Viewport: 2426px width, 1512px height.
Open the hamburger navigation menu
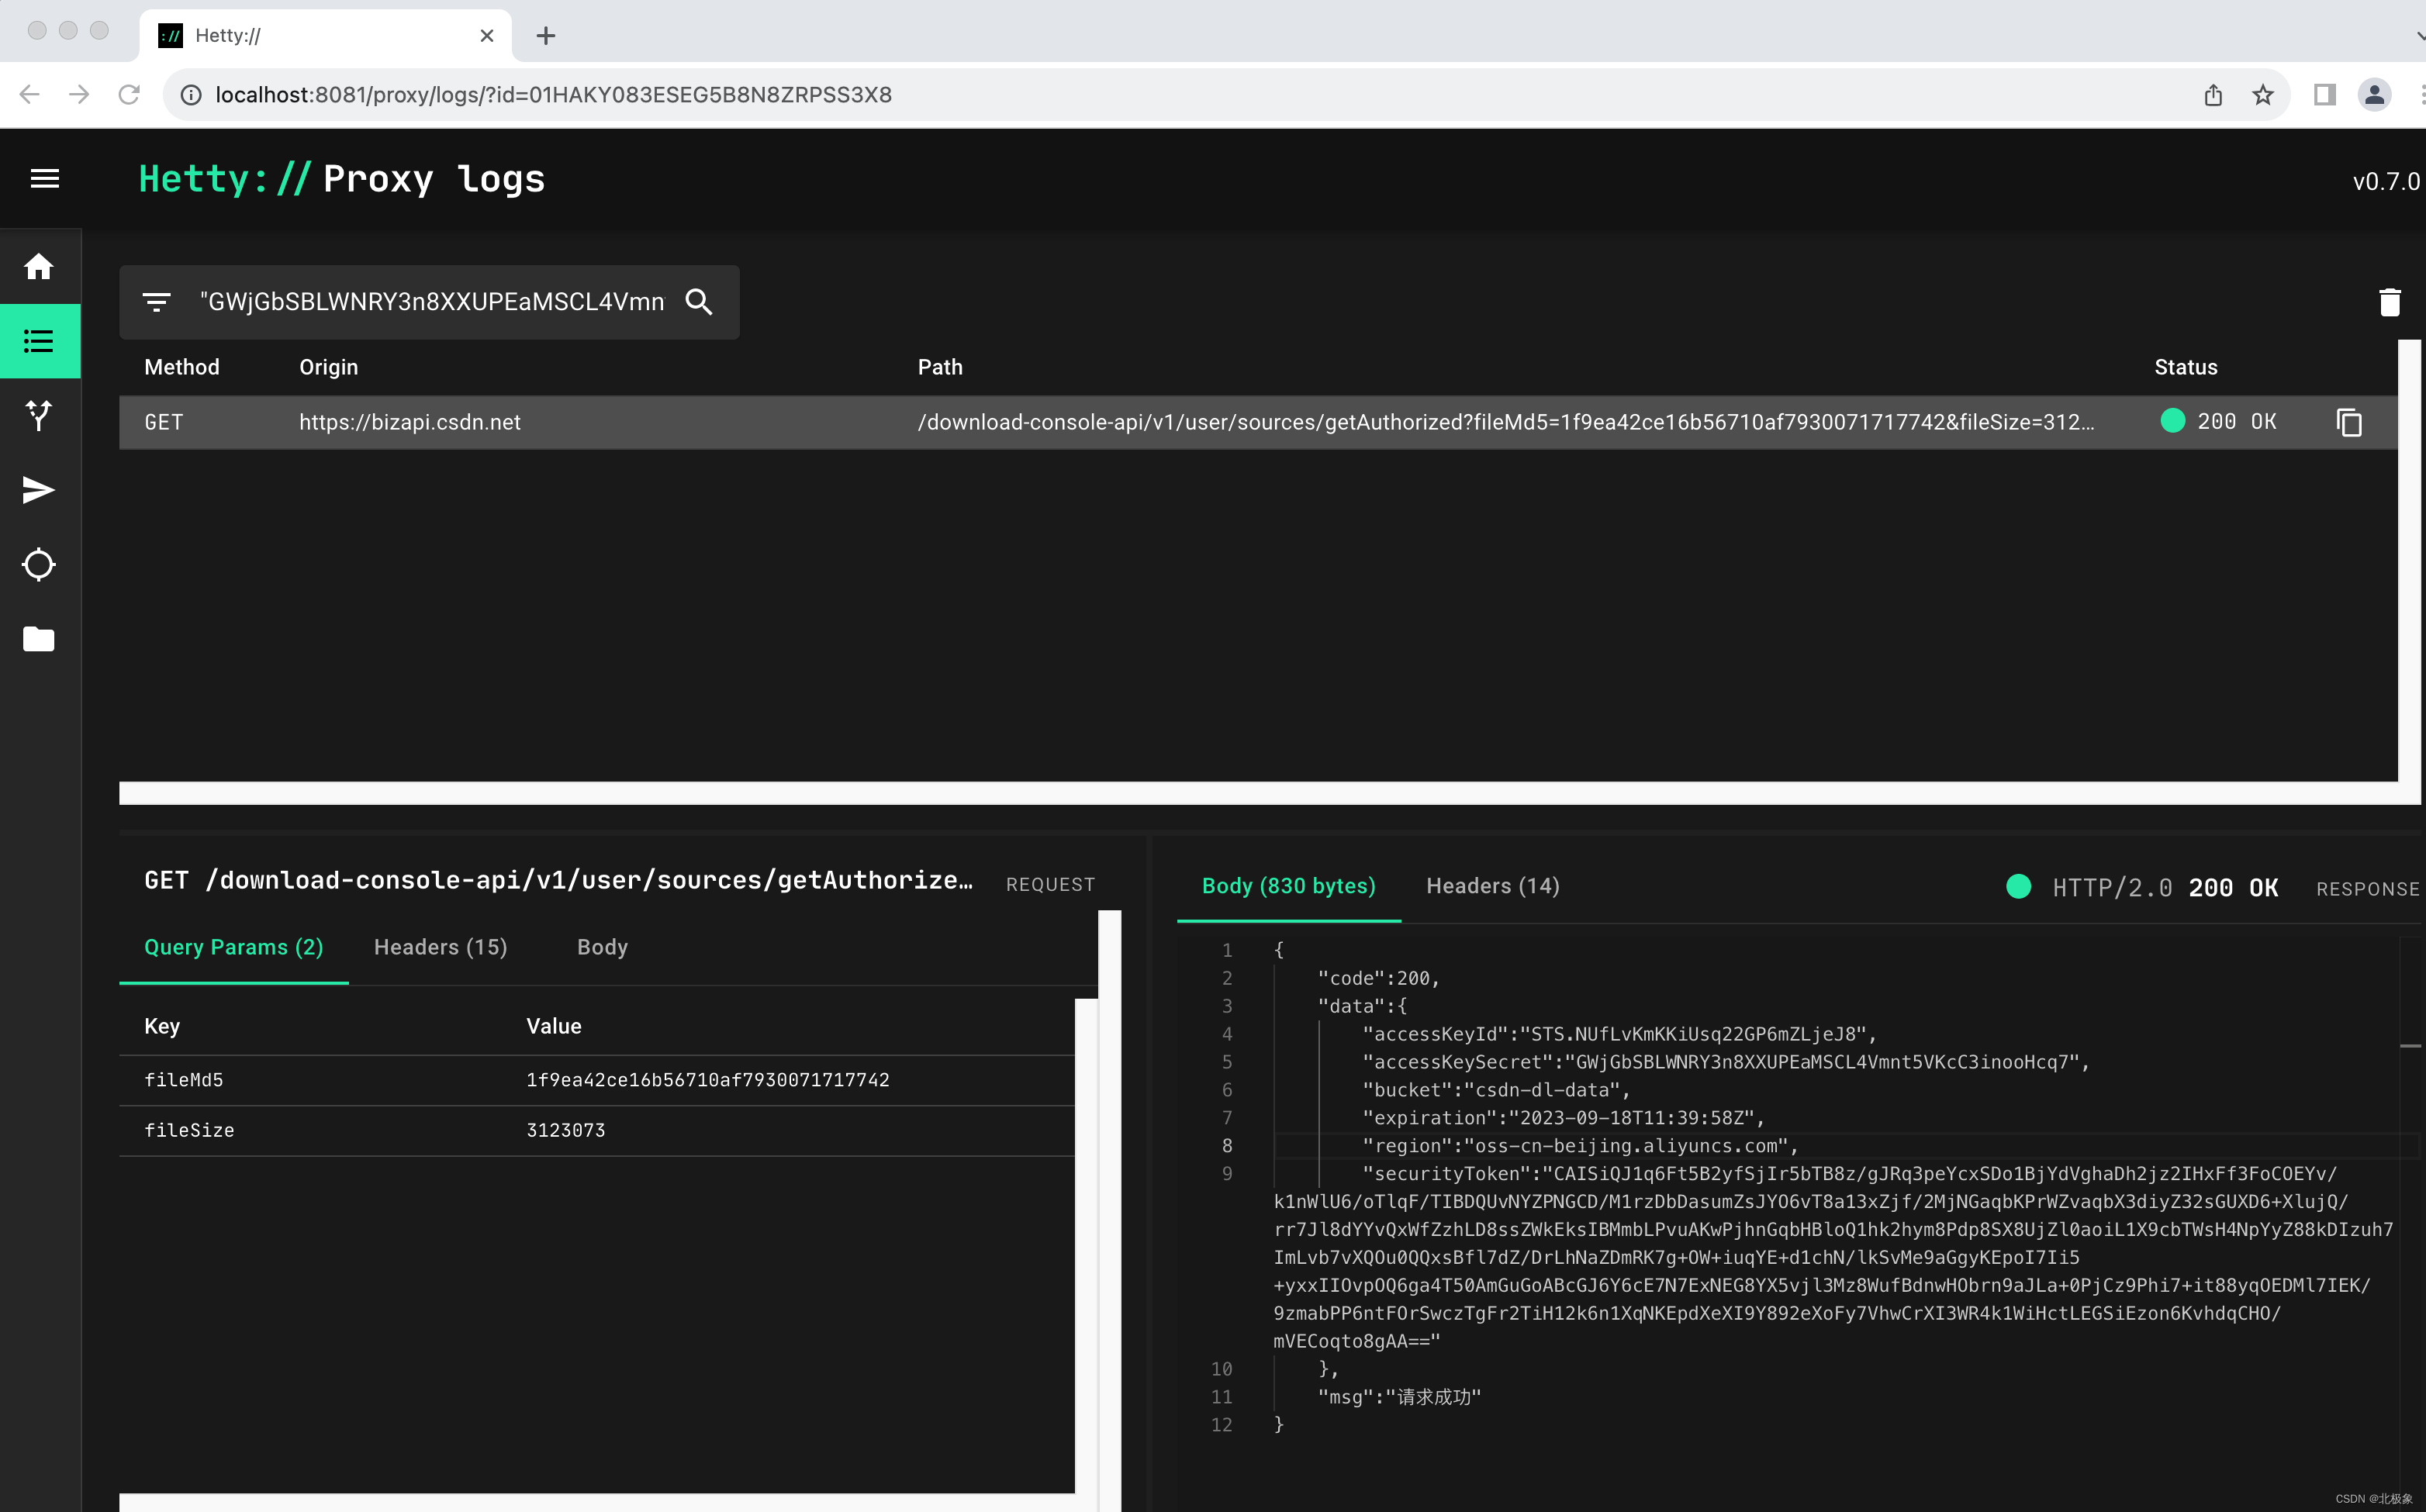tap(45, 179)
